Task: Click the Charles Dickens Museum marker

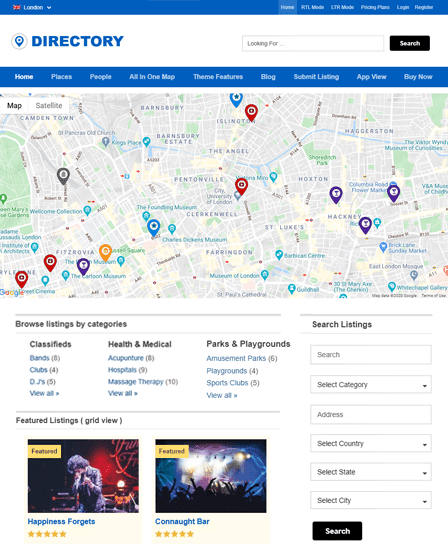Action: tap(172, 229)
